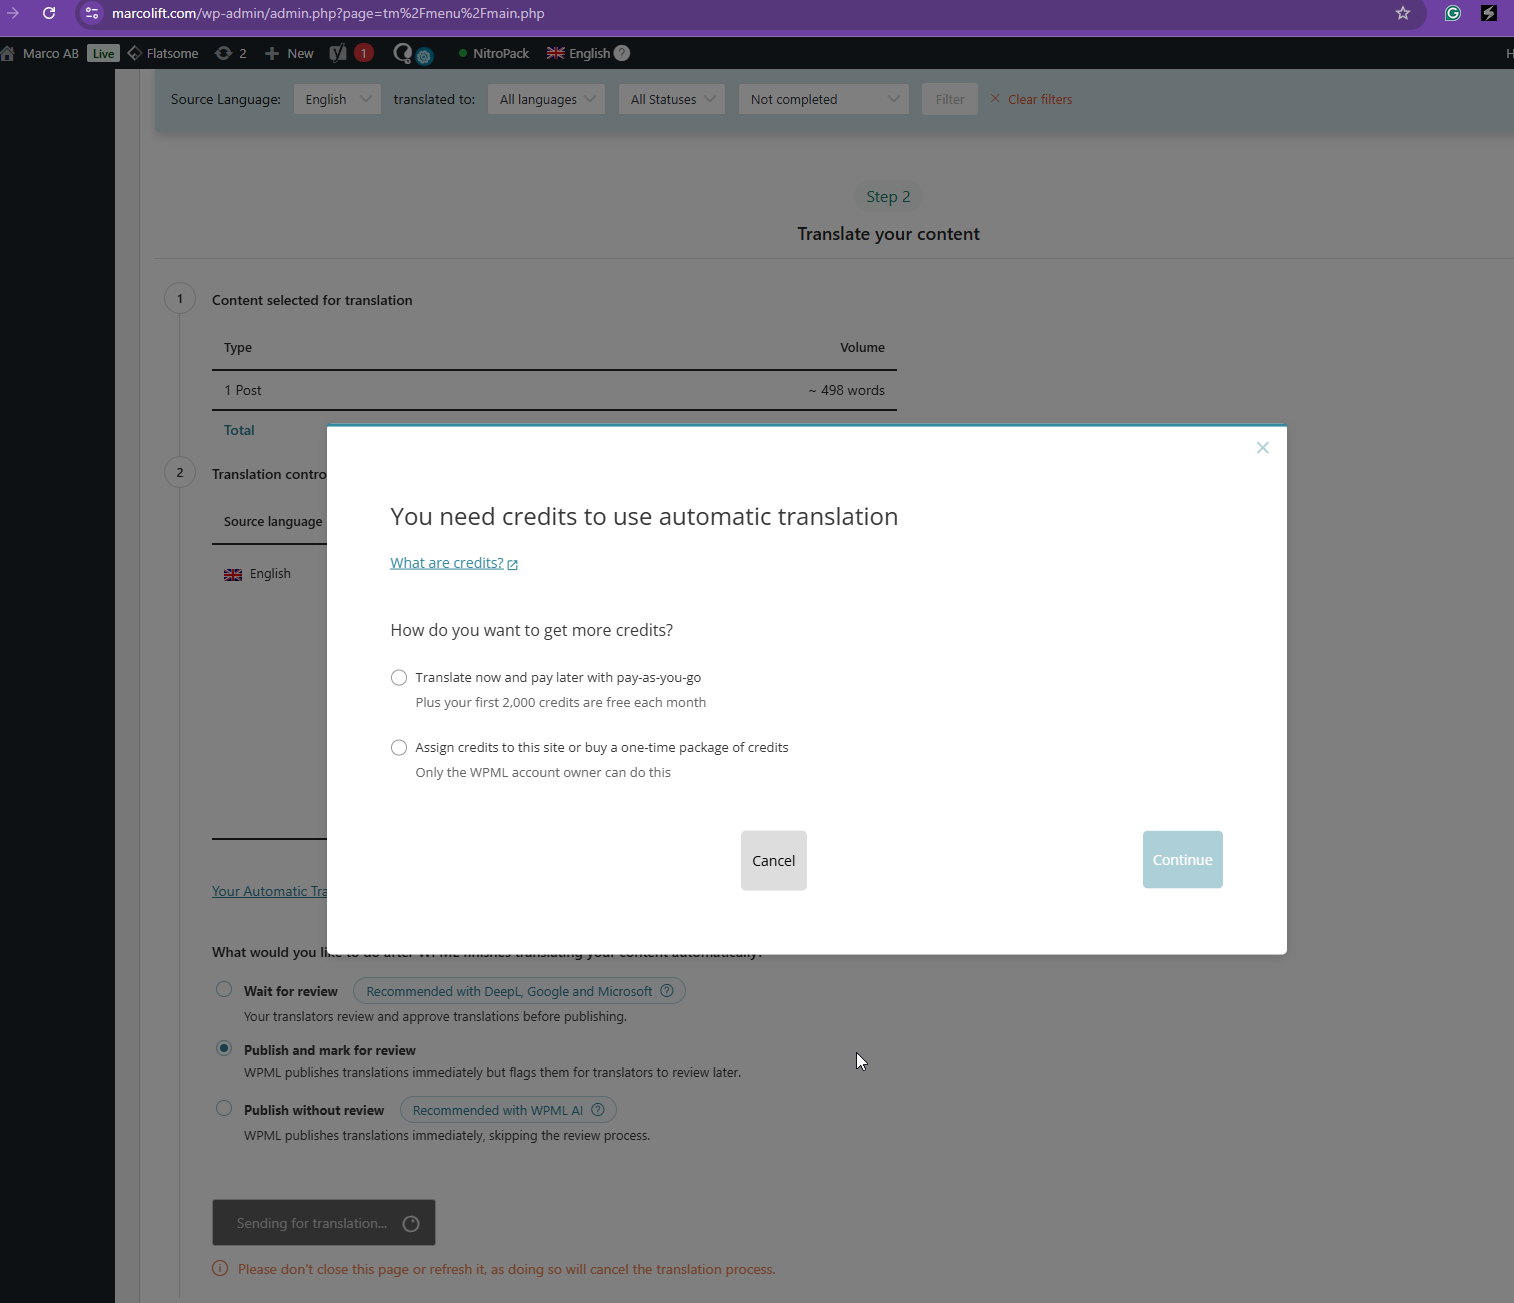The width and height of the screenshot is (1514, 1303).
Task: Click the Filter button
Action: [950, 99]
